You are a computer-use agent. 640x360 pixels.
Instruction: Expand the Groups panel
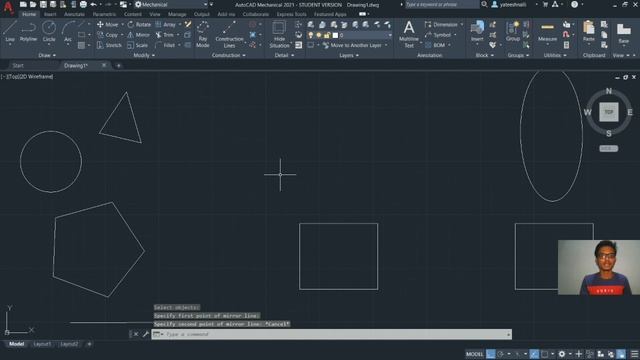point(518,55)
